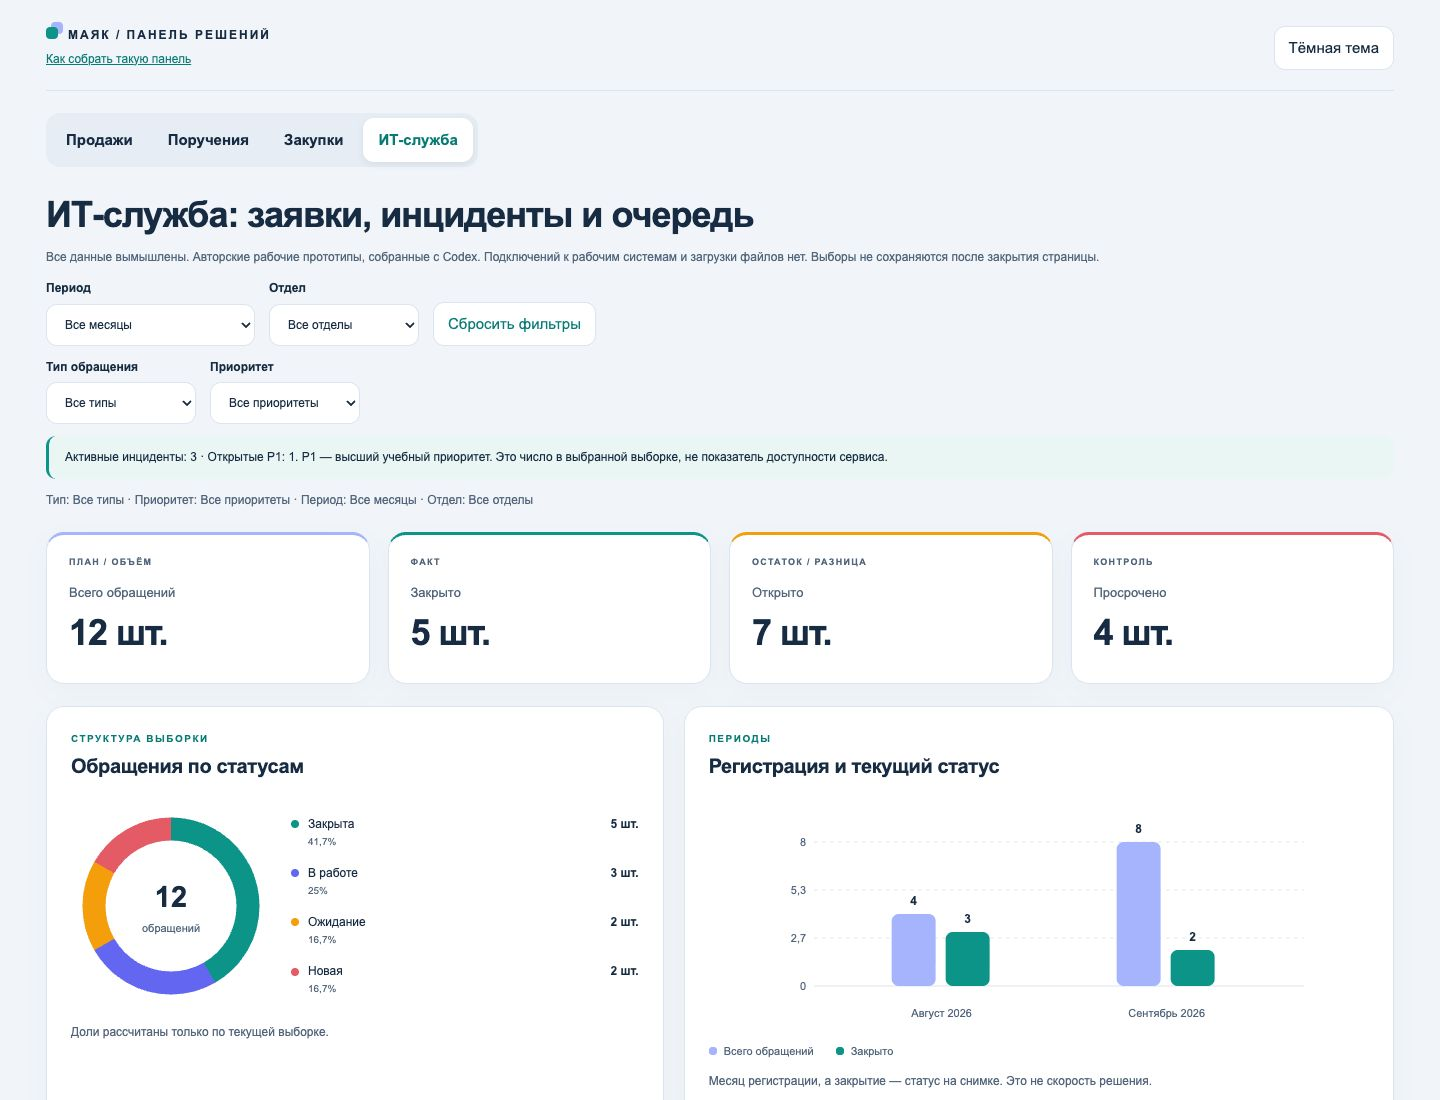Click the Просрочено 4 шт. card

(1232, 608)
